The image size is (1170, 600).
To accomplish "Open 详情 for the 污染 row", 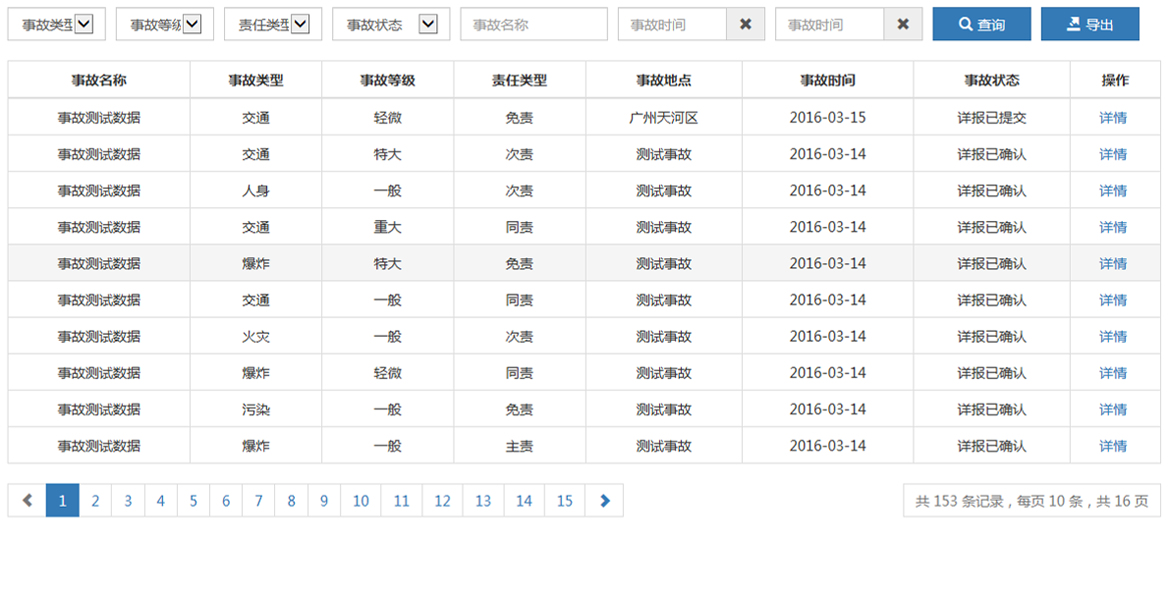I will pyautogui.click(x=1113, y=410).
